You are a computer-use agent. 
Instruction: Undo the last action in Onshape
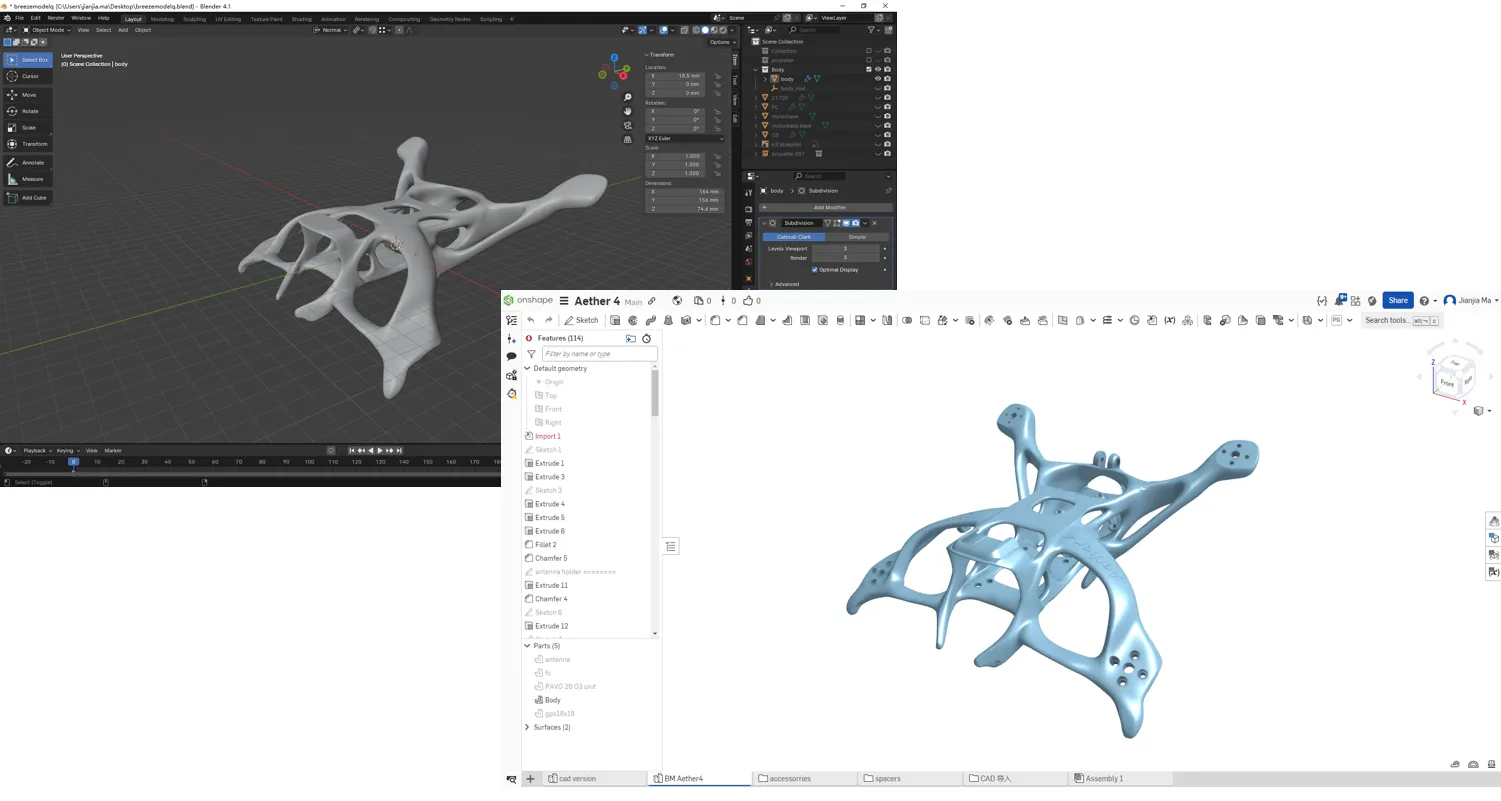coord(531,320)
